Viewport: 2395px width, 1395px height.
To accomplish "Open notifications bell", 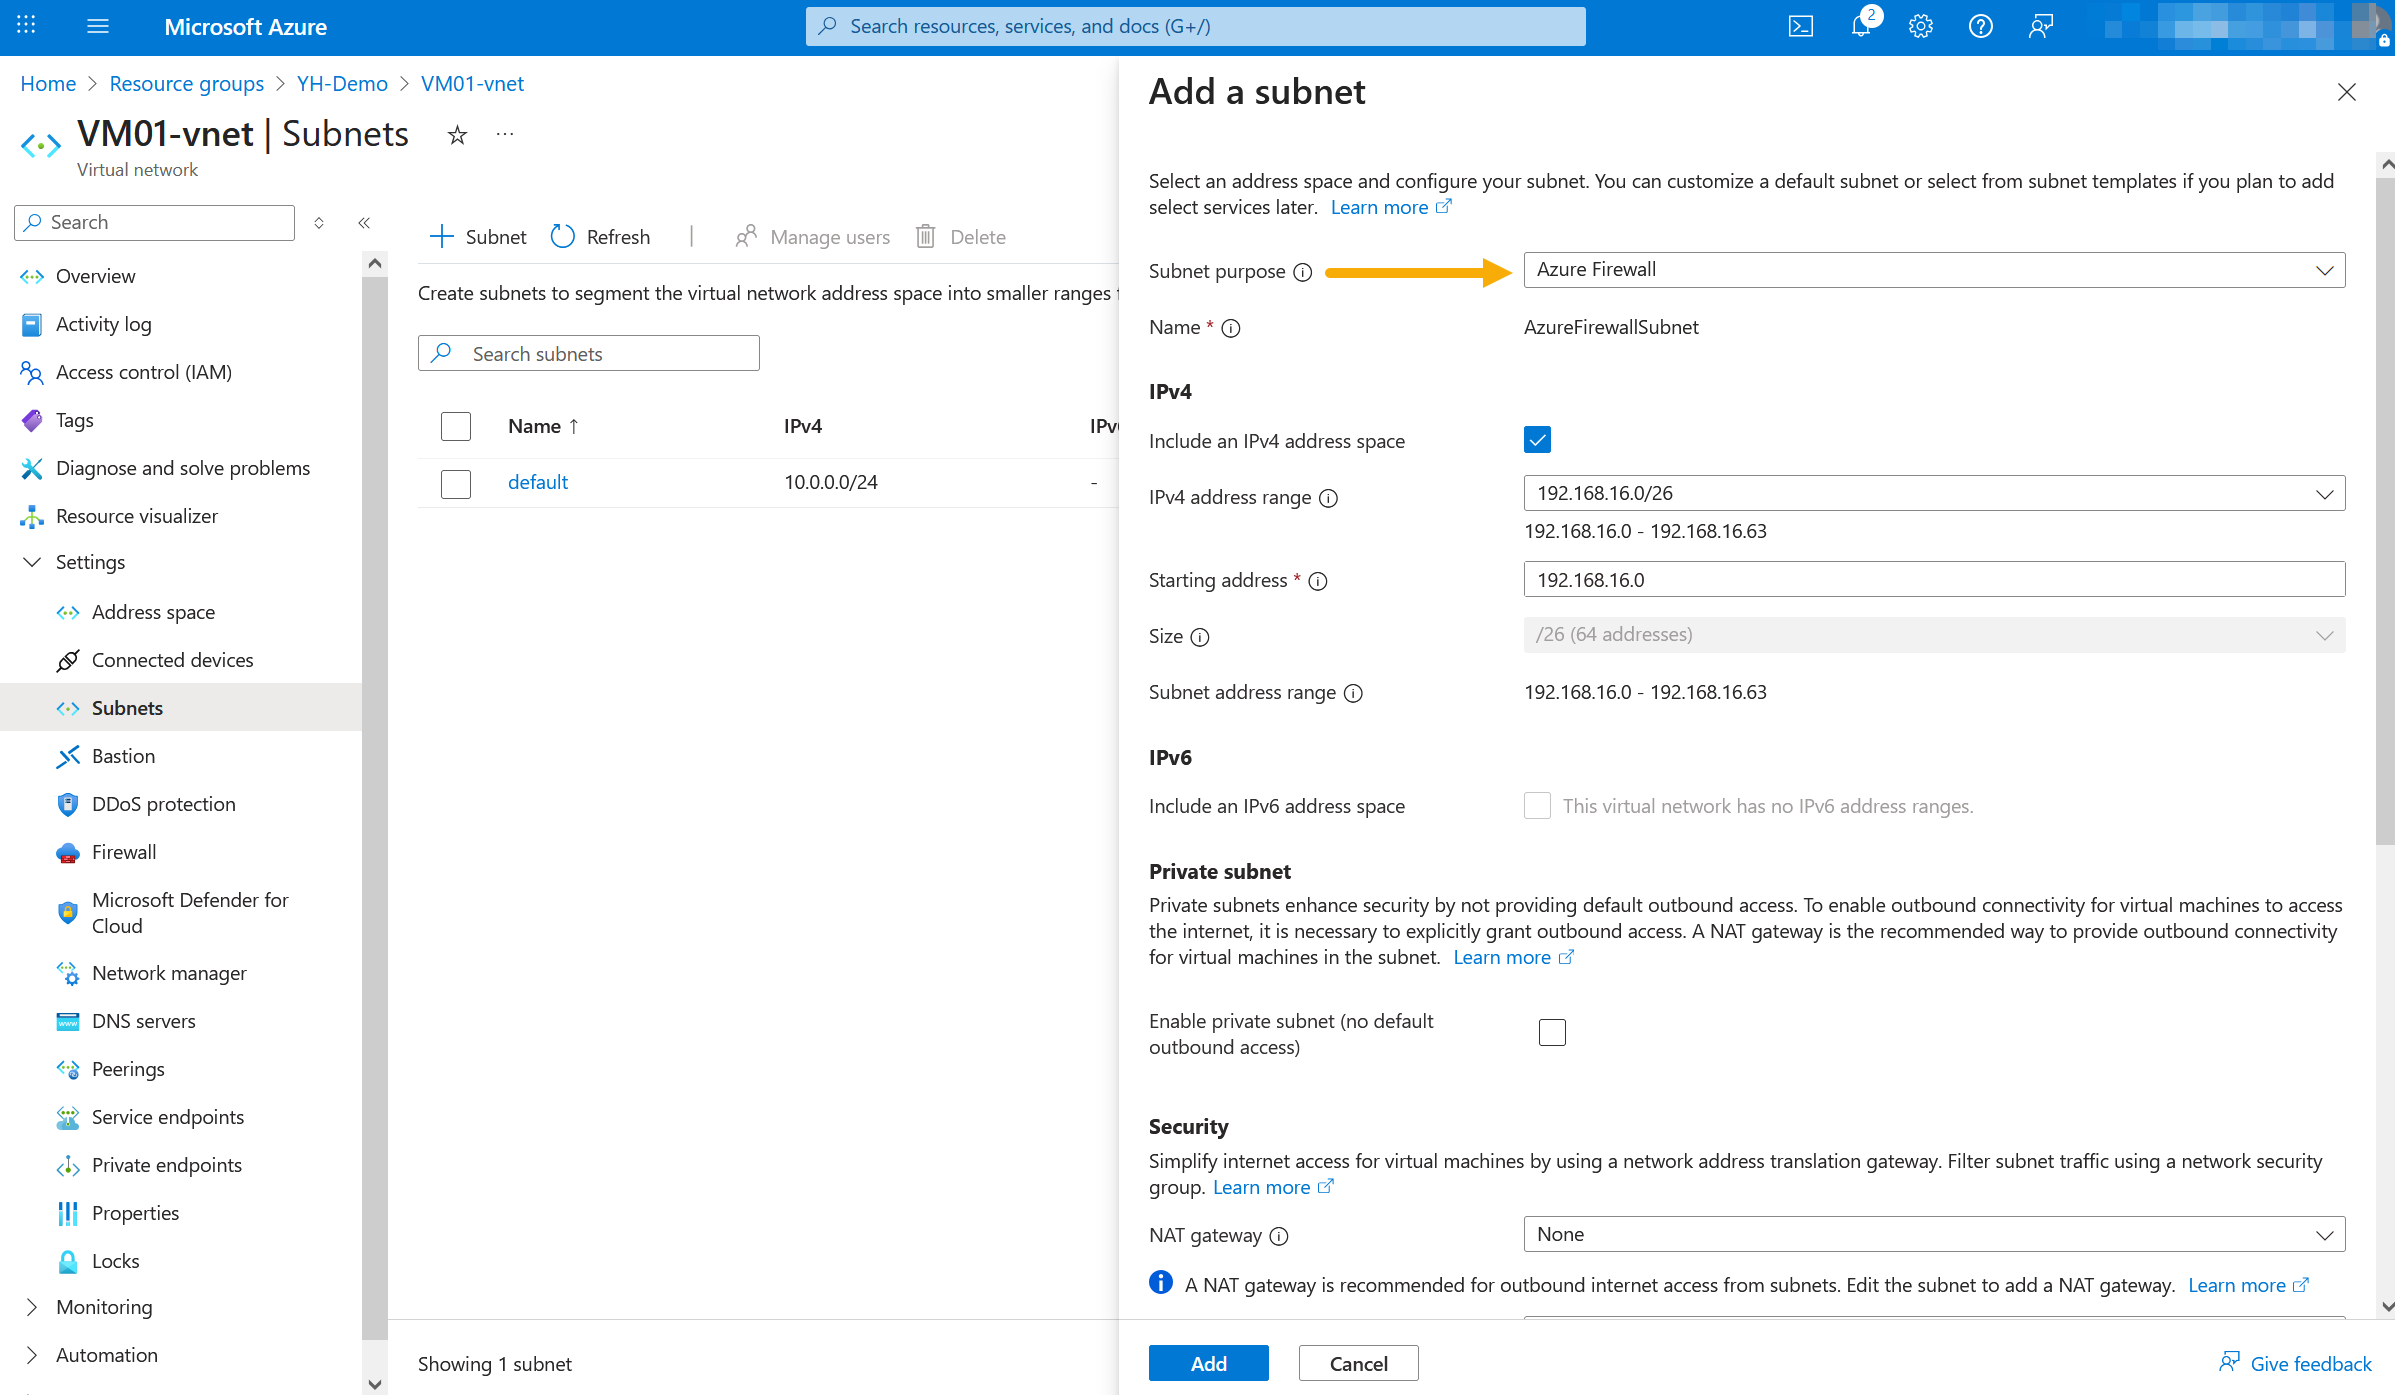I will [1861, 27].
